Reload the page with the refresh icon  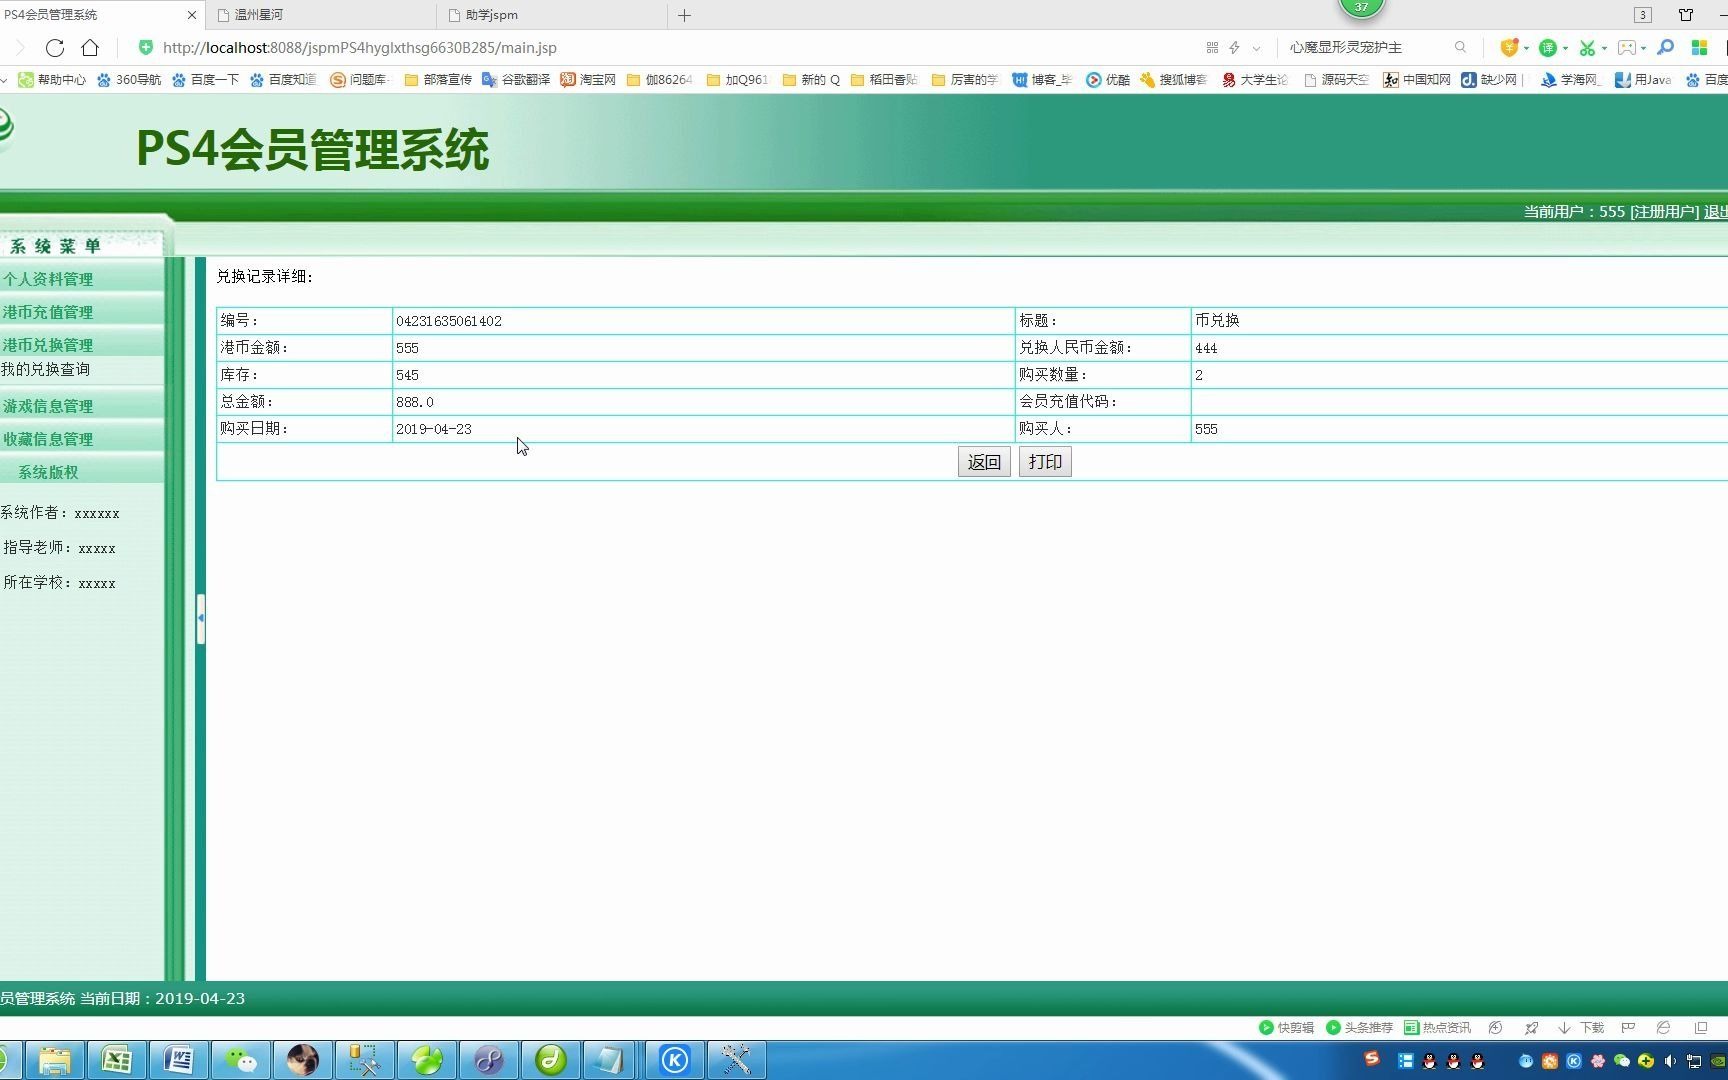55,47
